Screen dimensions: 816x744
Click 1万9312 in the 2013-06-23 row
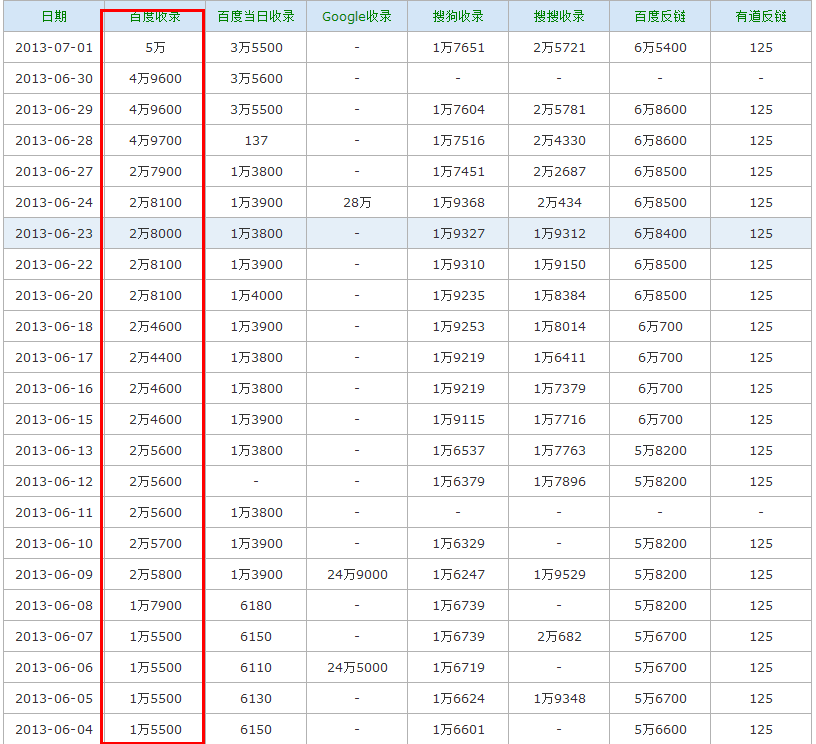pyautogui.click(x=559, y=234)
